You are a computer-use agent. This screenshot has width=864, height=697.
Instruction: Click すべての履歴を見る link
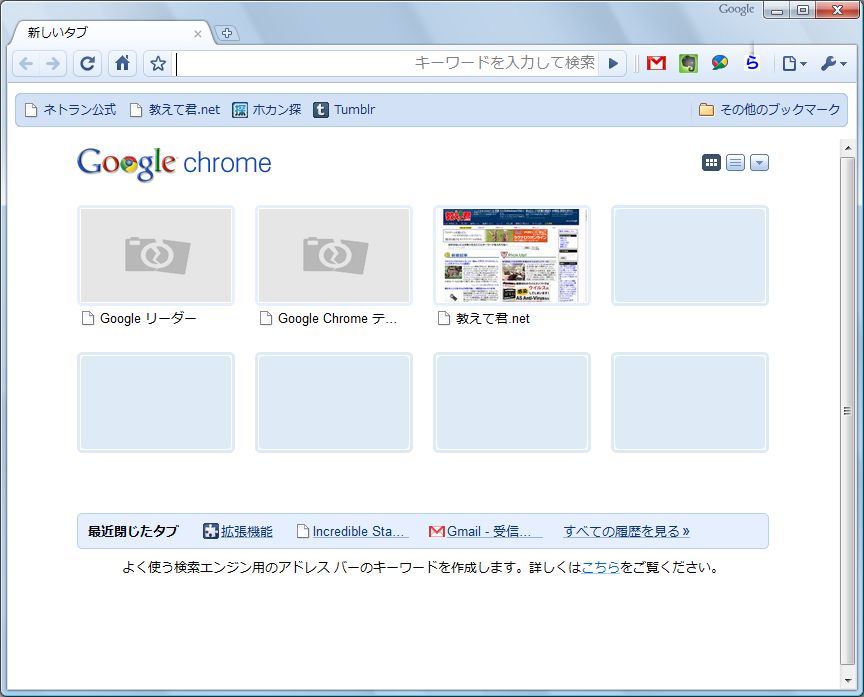(627, 531)
